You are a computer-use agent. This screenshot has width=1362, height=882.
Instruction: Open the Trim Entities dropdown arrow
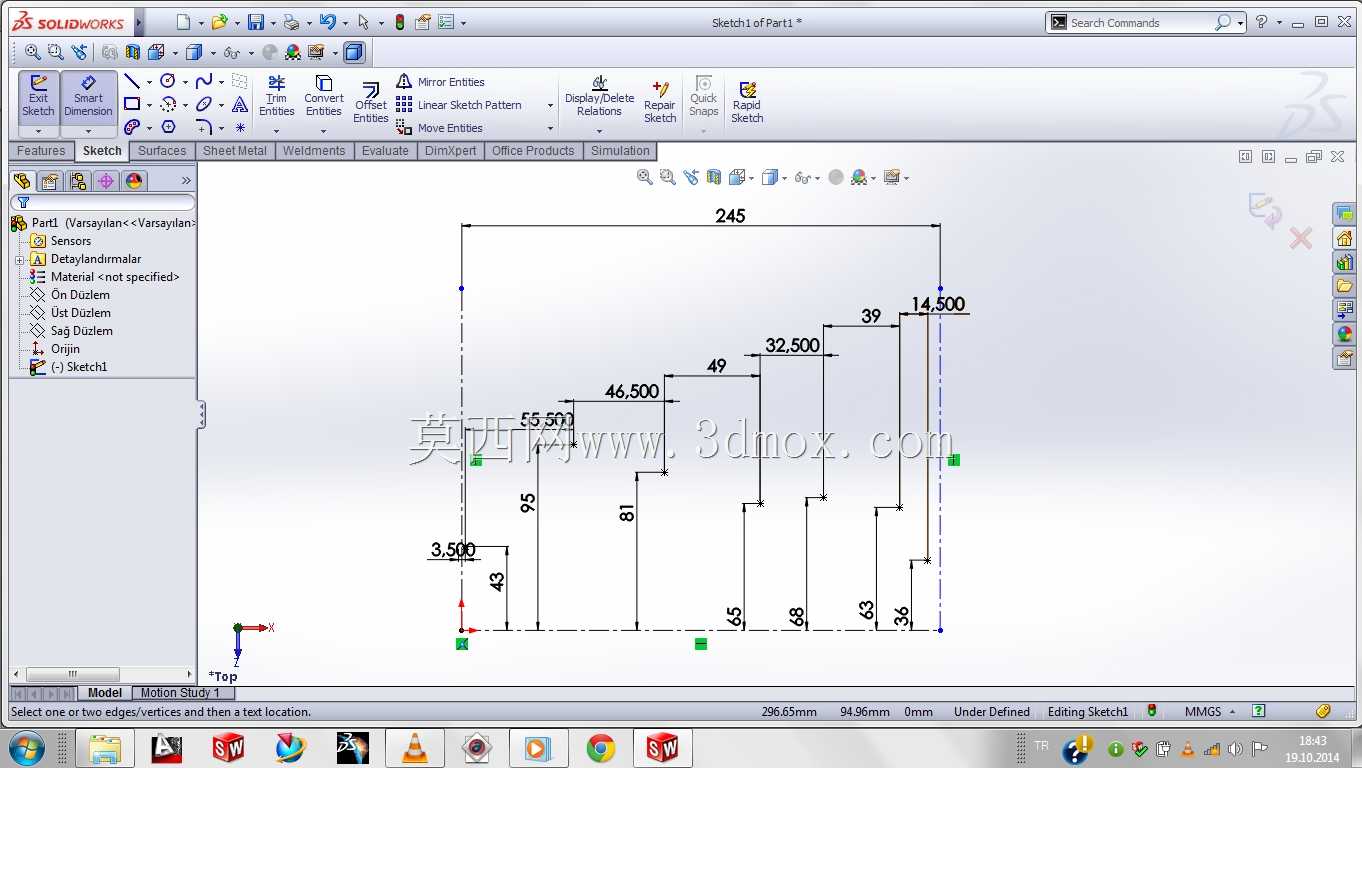pyautogui.click(x=276, y=131)
